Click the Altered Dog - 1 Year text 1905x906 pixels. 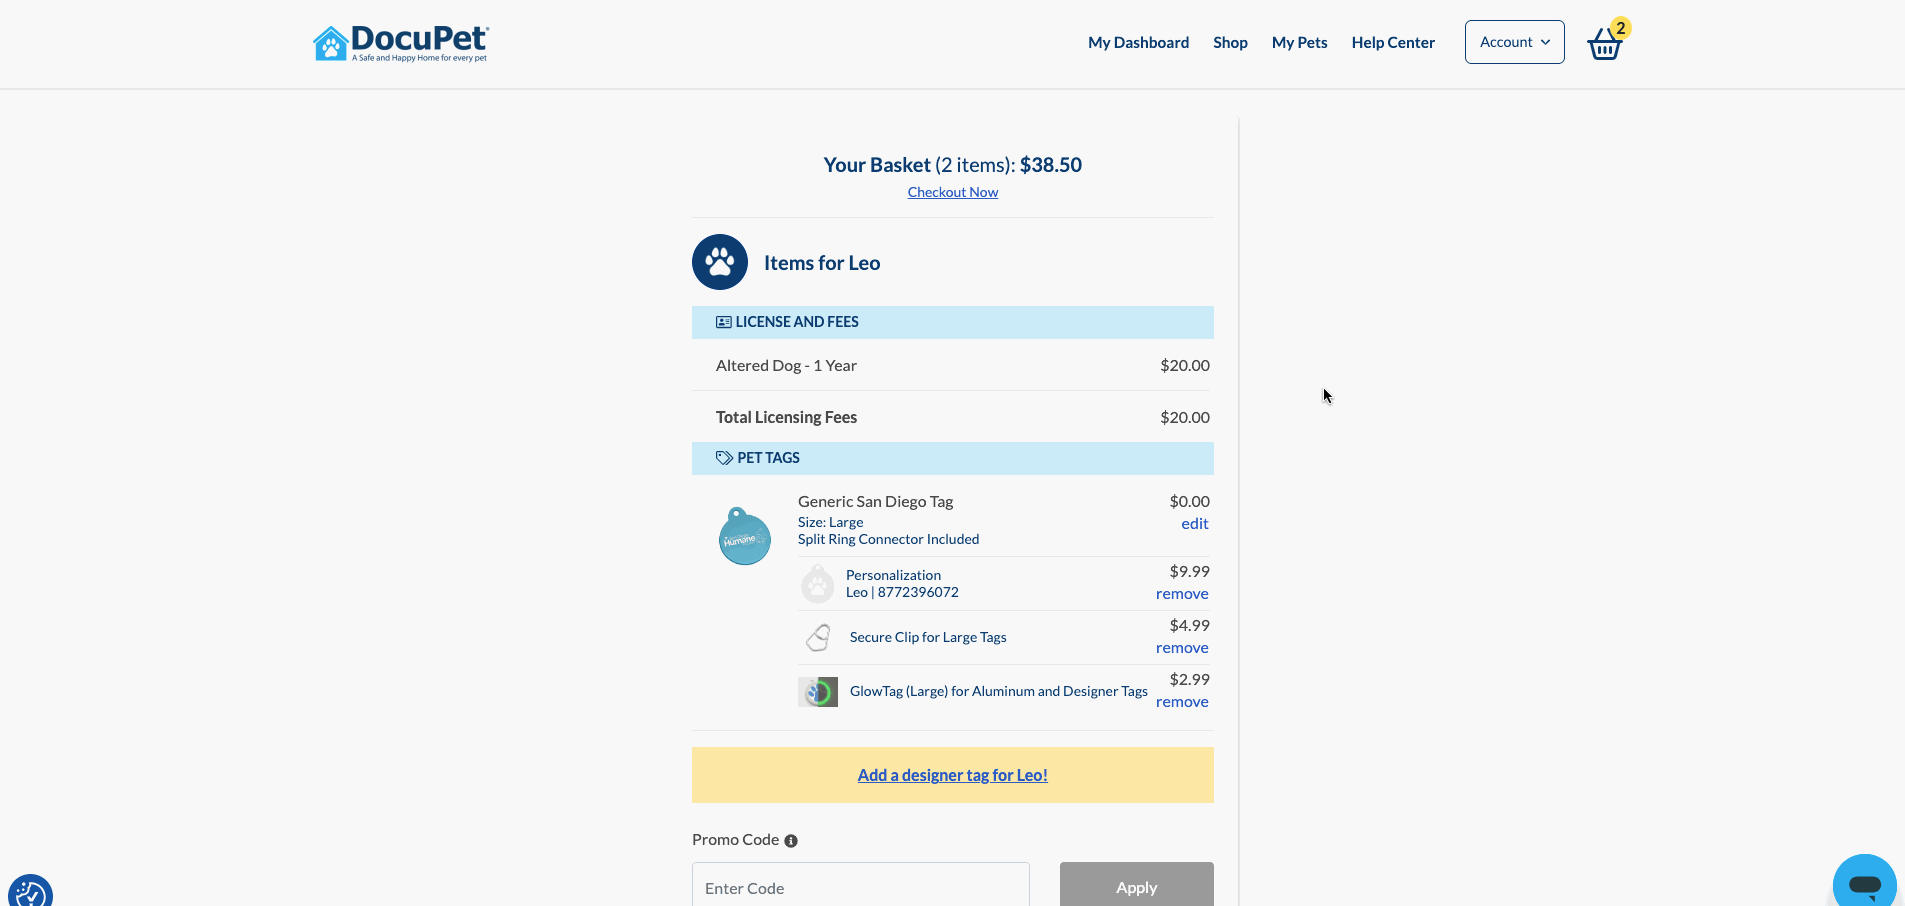click(x=786, y=366)
